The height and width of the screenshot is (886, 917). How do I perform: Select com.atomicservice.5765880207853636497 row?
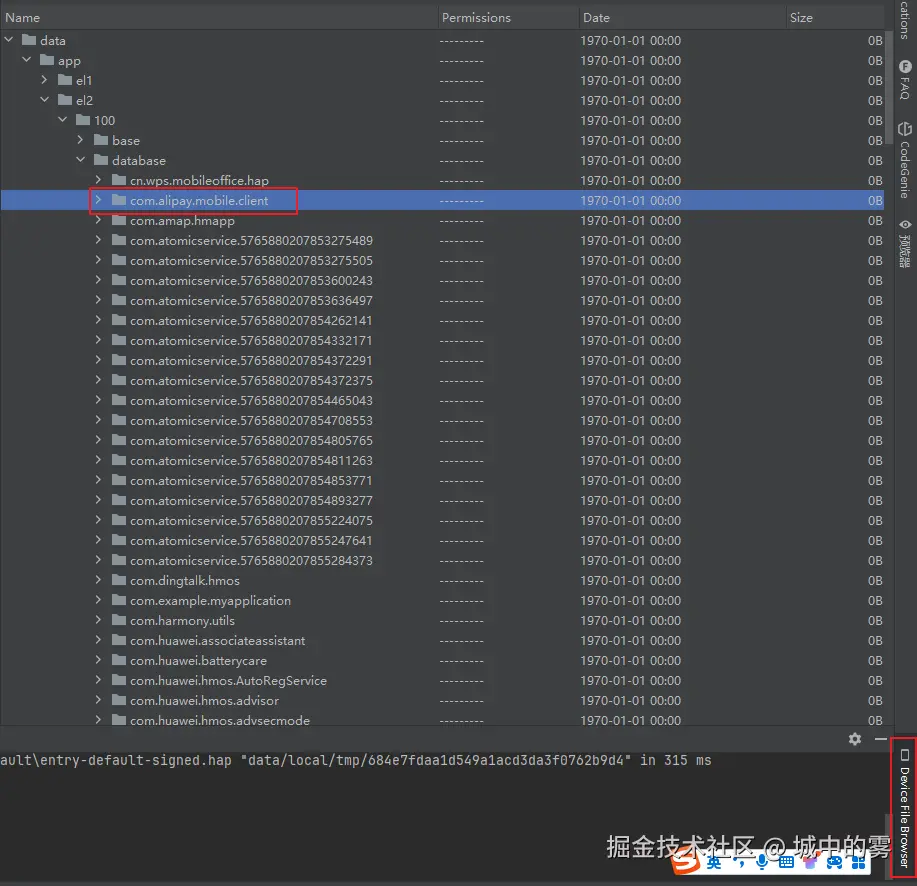pos(442,300)
